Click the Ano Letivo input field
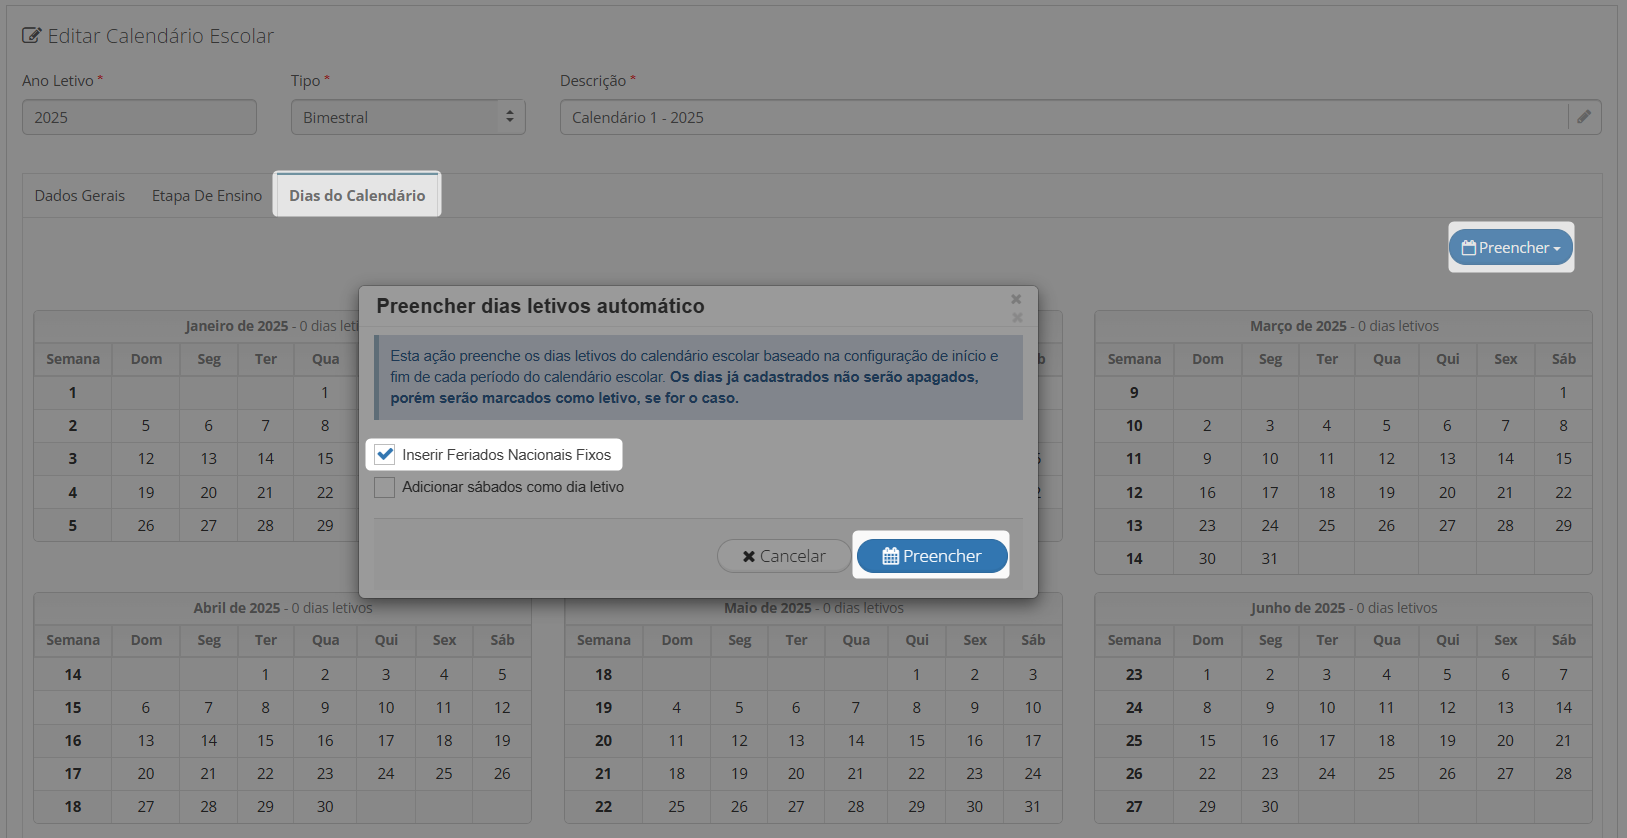The height and width of the screenshot is (838, 1627). coord(139,117)
